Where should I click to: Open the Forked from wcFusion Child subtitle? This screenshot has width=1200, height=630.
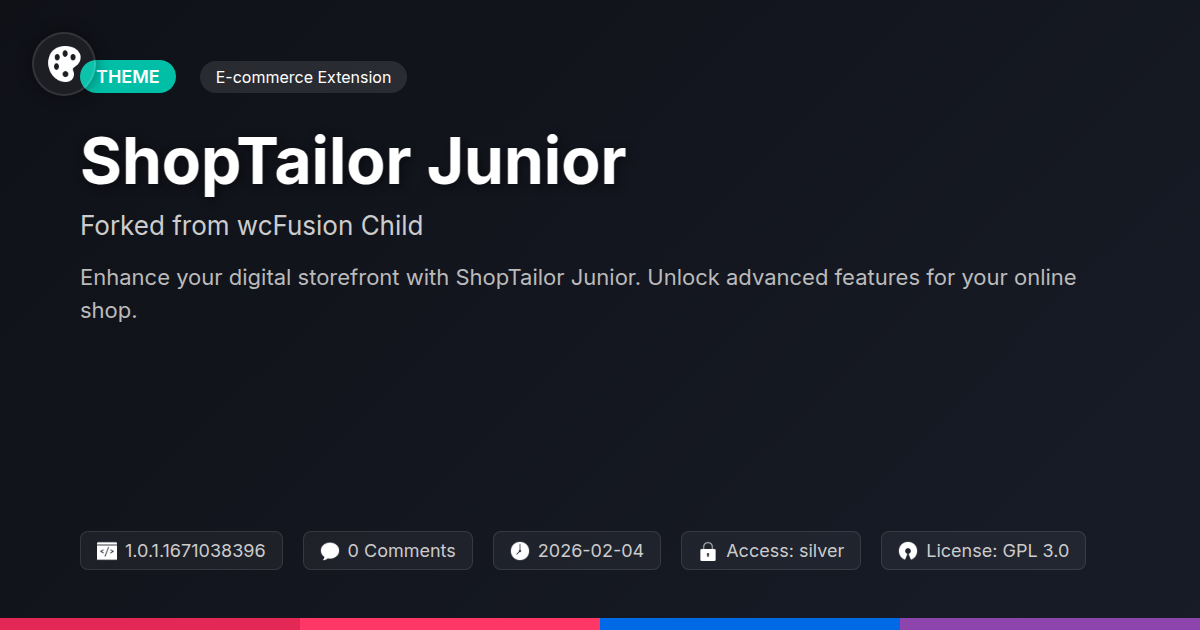(x=251, y=226)
